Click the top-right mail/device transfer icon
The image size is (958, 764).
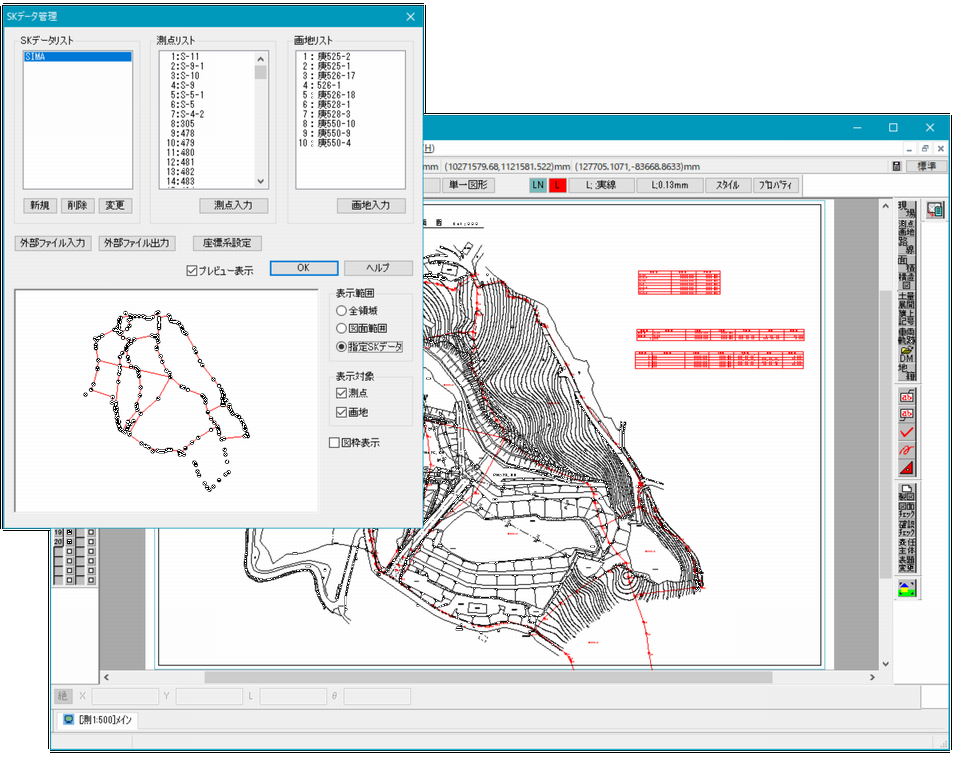pyautogui.click(x=935, y=210)
